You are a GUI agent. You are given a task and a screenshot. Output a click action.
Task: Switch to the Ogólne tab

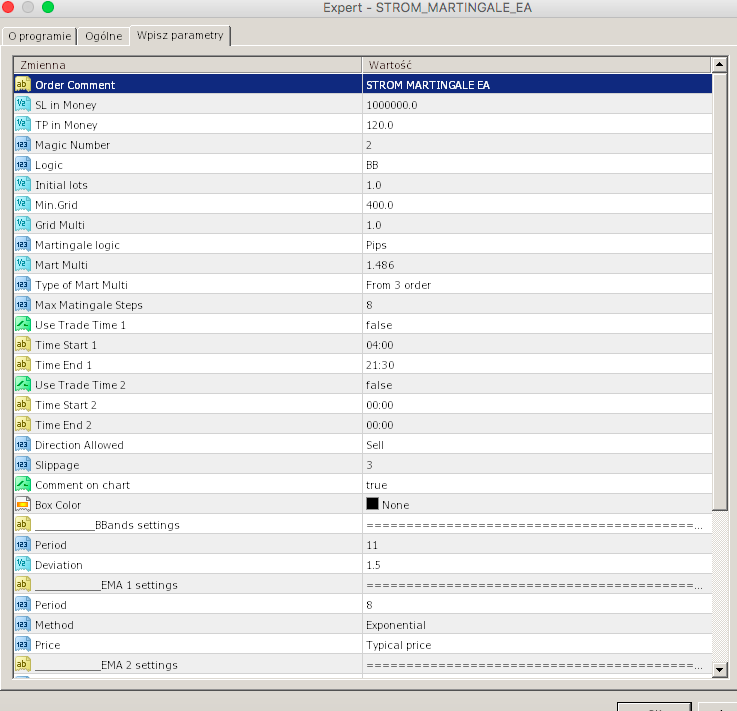pos(103,36)
